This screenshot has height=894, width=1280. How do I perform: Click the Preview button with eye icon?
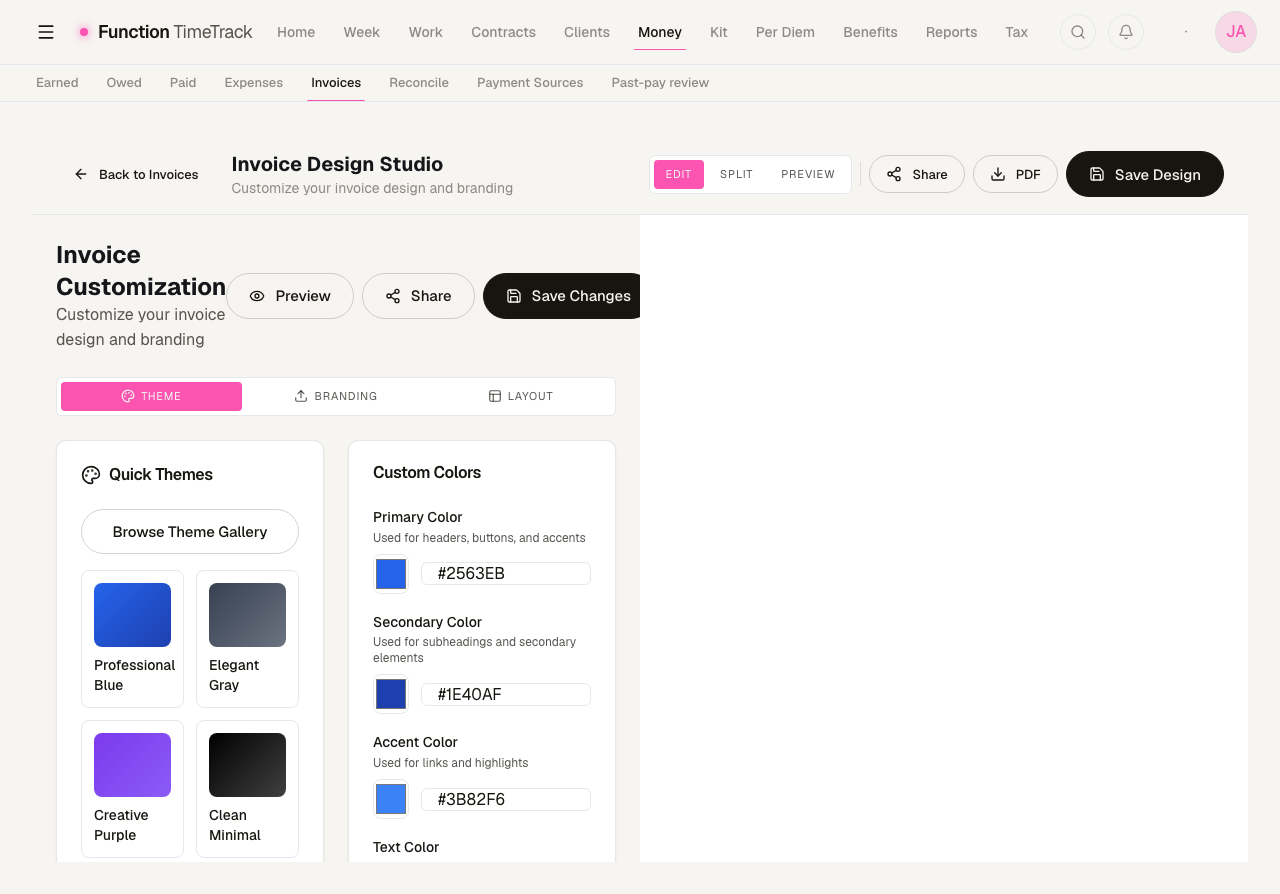[x=290, y=296]
